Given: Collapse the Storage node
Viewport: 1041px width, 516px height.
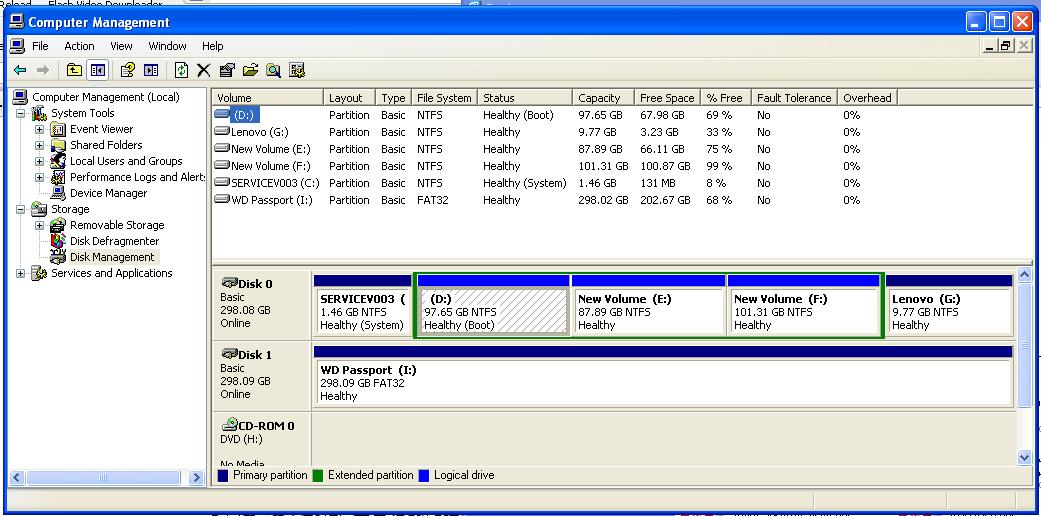Looking at the screenshot, I should click(21, 209).
